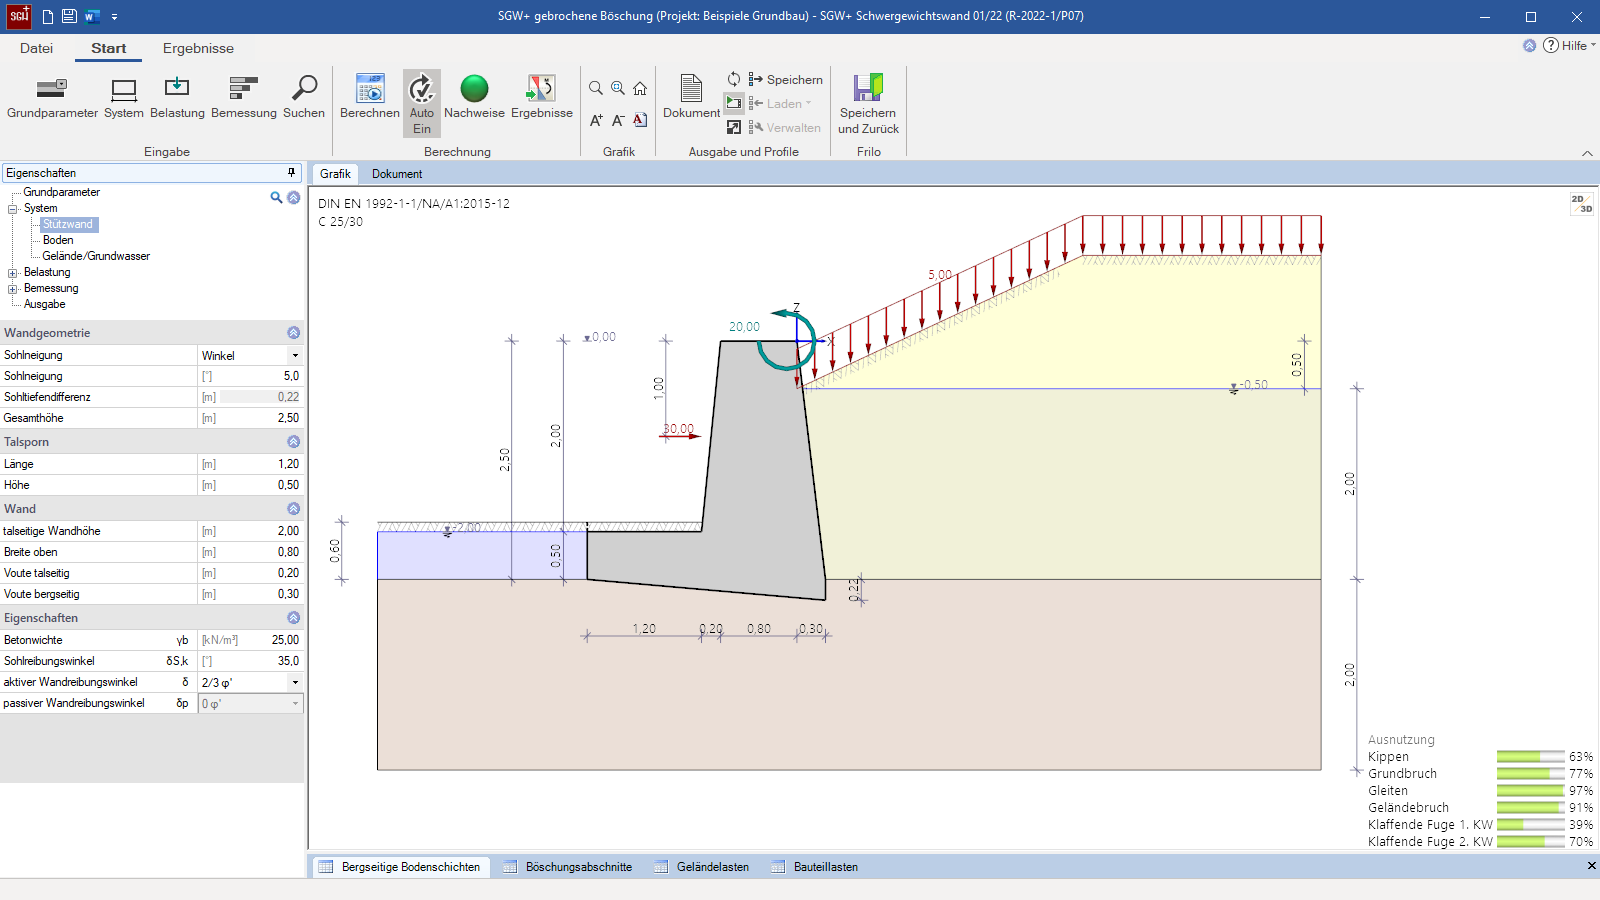Select Boden tree item
This screenshot has width=1600, height=900.
pos(58,240)
